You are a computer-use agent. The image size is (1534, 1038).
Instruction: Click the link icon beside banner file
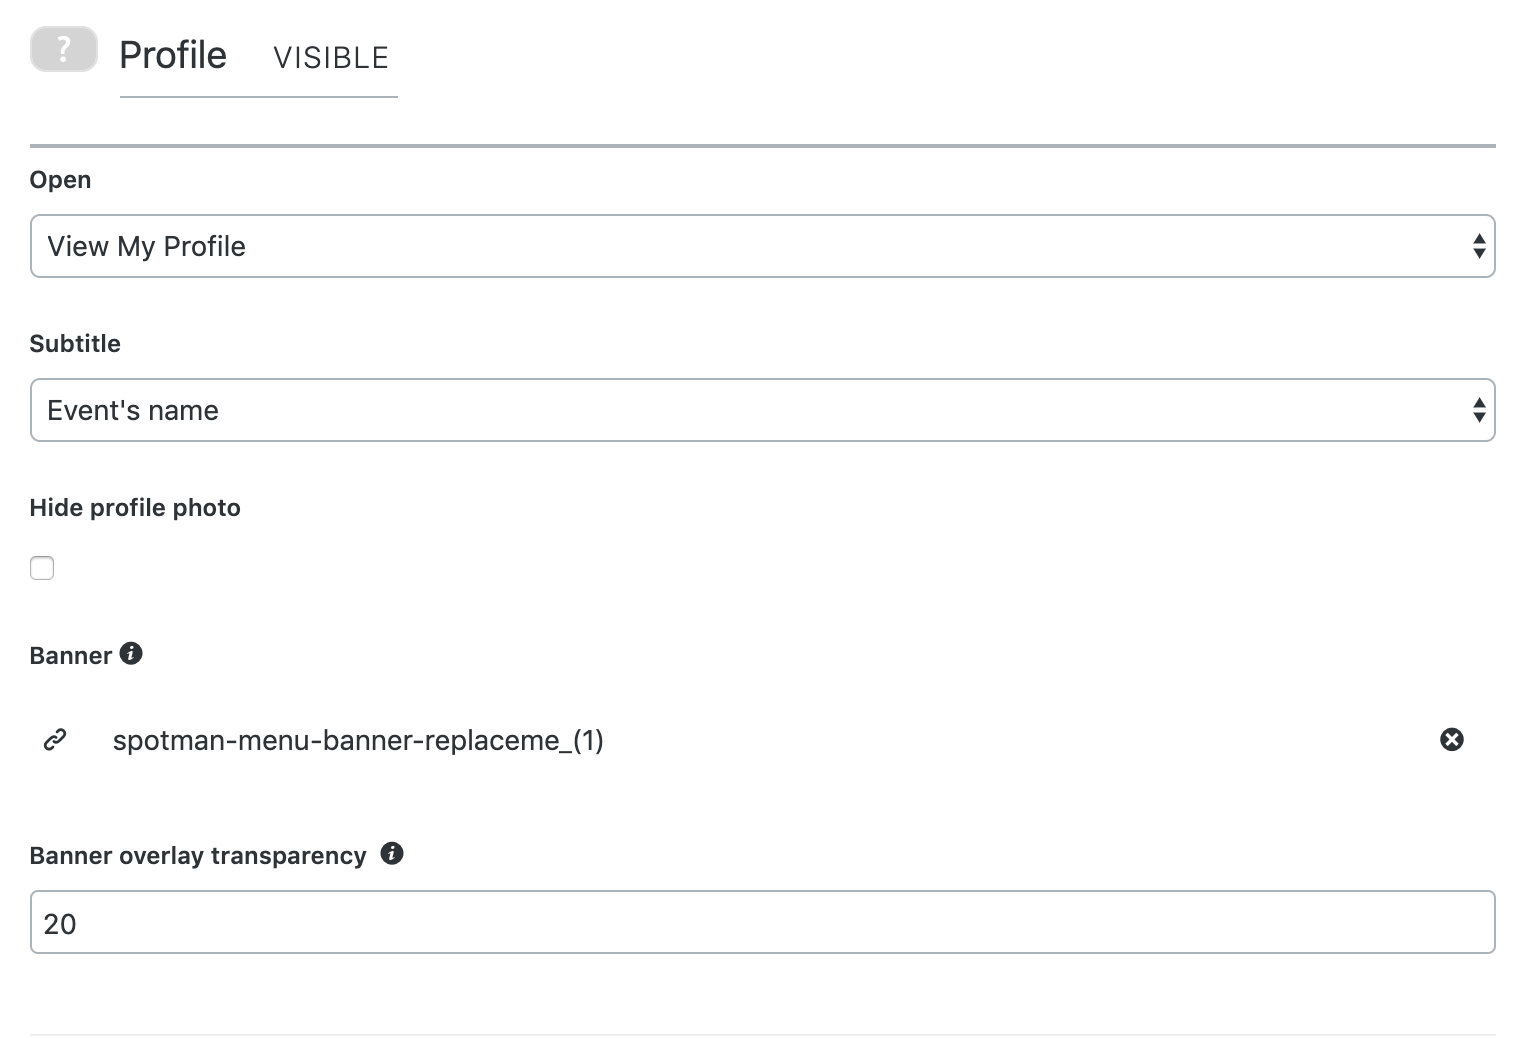[55, 740]
